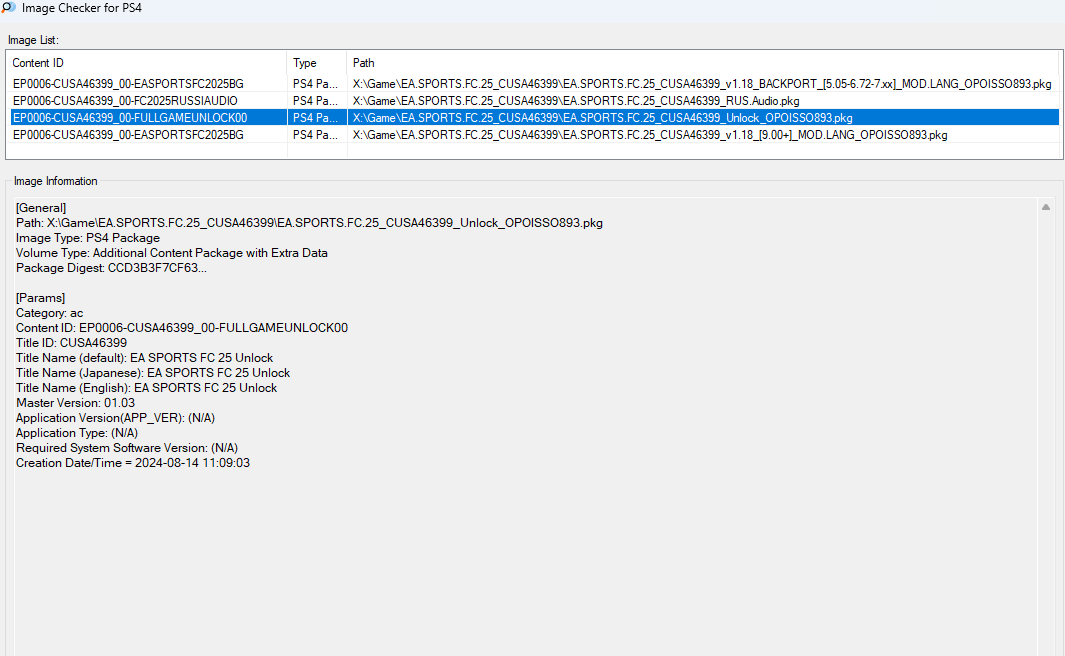This screenshot has height=656, width=1065.
Task: Select the v1.18_[9.00+] MOD.LANG package path
Action: tap(650, 135)
